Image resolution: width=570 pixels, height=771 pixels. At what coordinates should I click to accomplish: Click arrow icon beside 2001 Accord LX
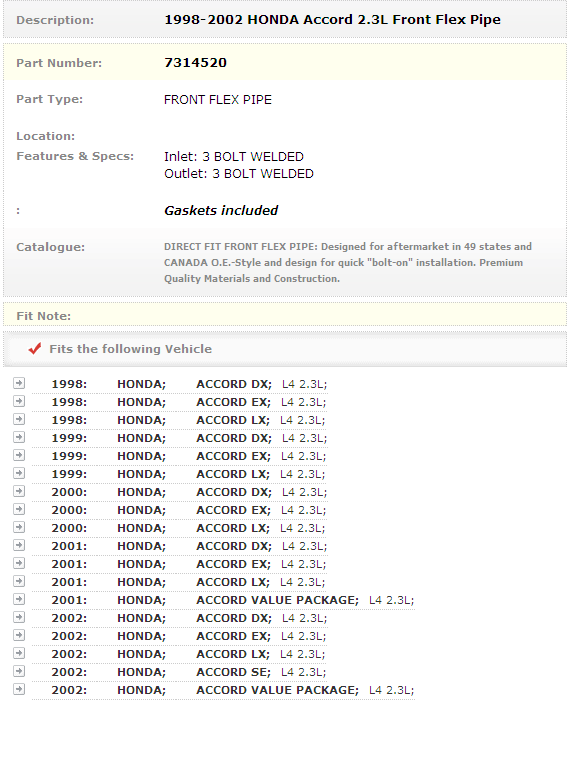(x=19, y=581)
